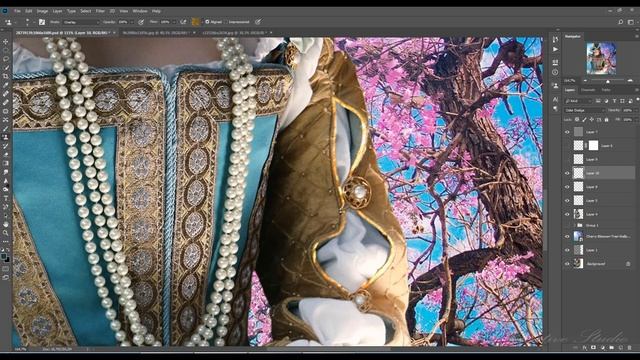Turn layer filtering on or off
The height and width of the screenshot is (360, 640).
637,100
